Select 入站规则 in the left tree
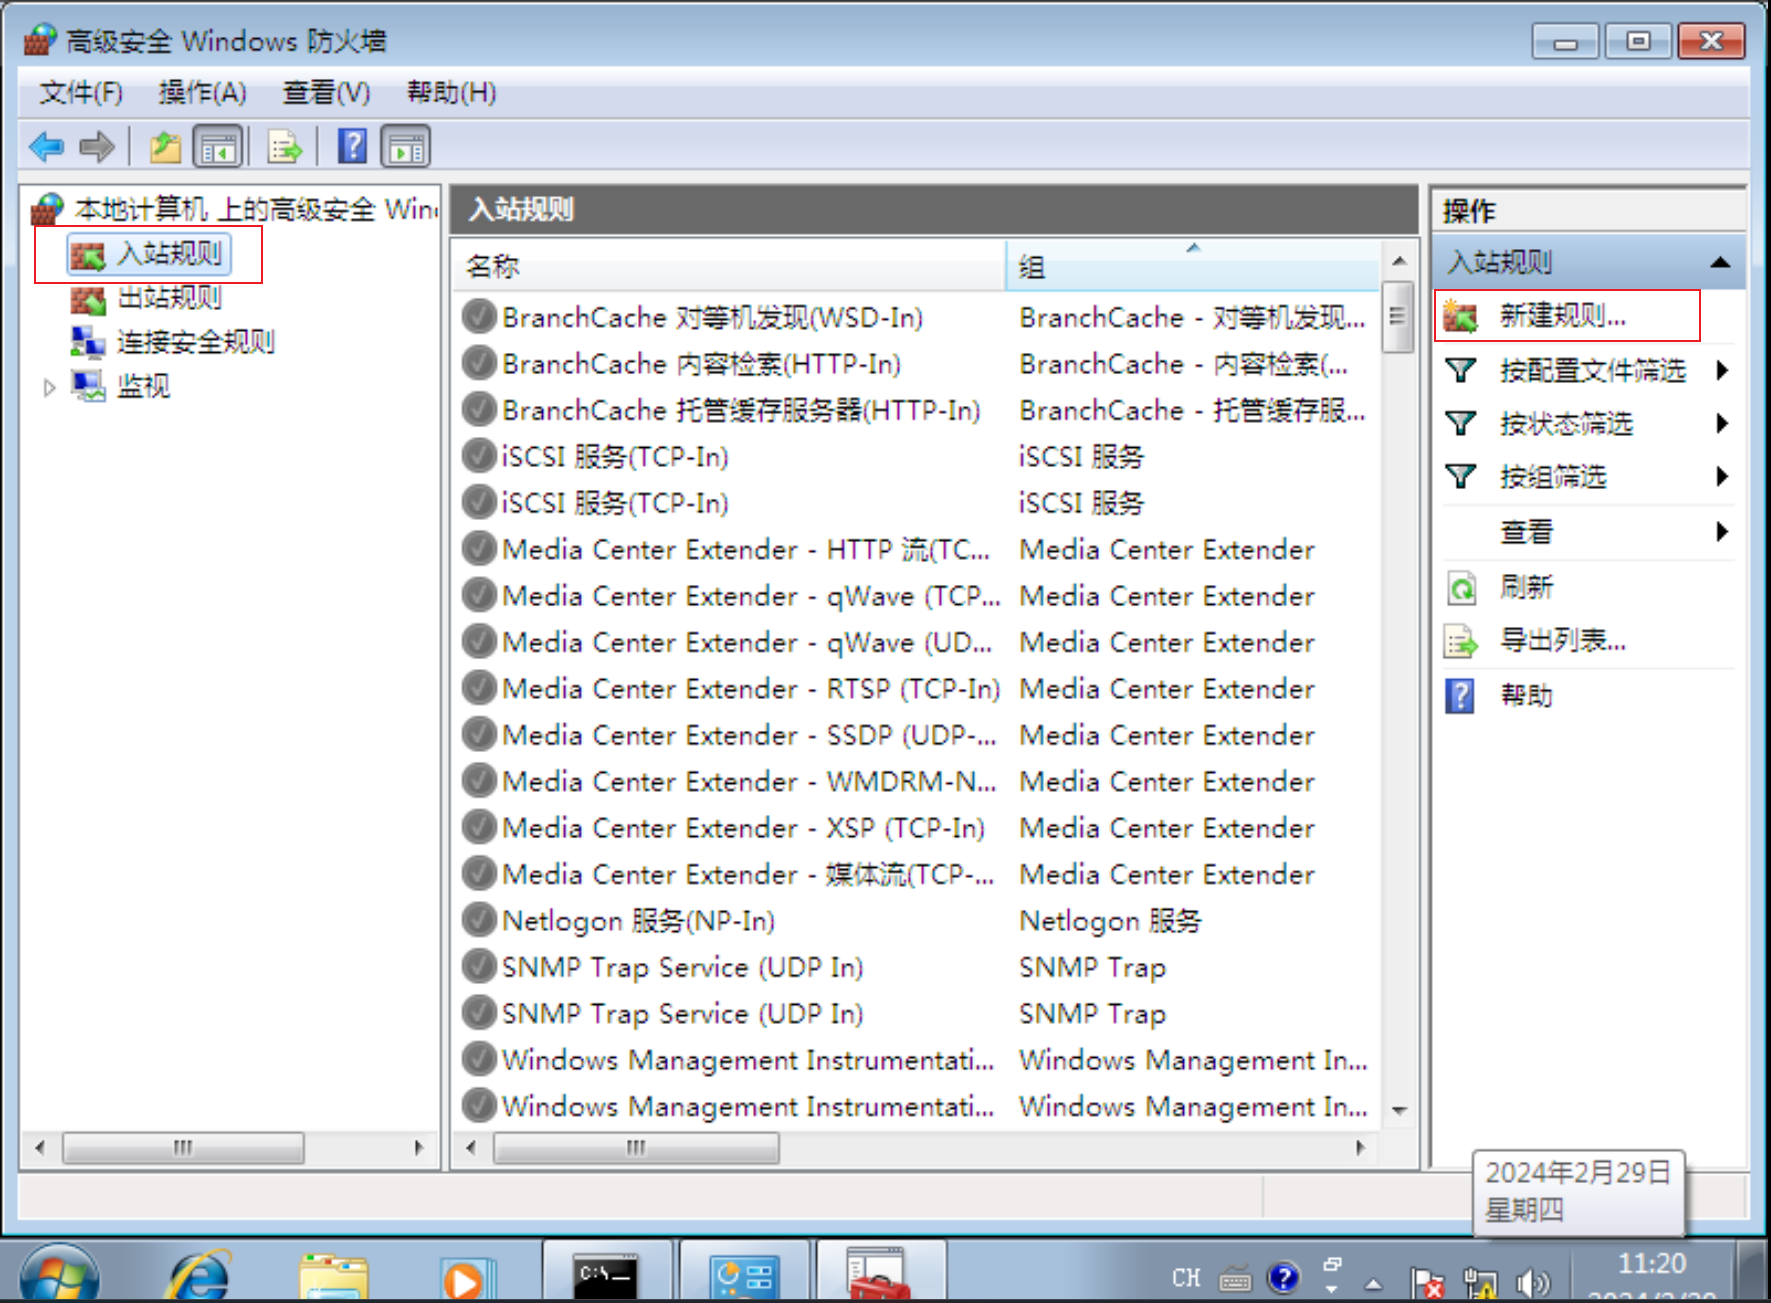The height and width of the screenshot is (1303, 1771). [x=150, y=254]
